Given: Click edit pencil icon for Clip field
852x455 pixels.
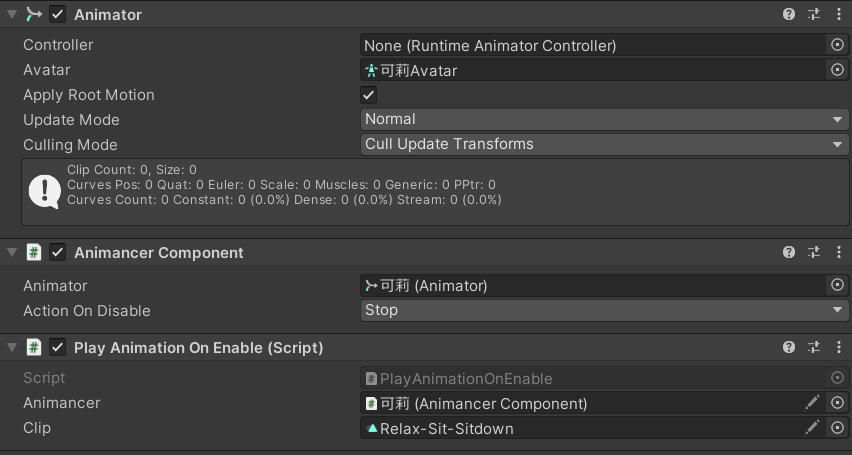Looking at the screenshot, I should pos(812,427).
